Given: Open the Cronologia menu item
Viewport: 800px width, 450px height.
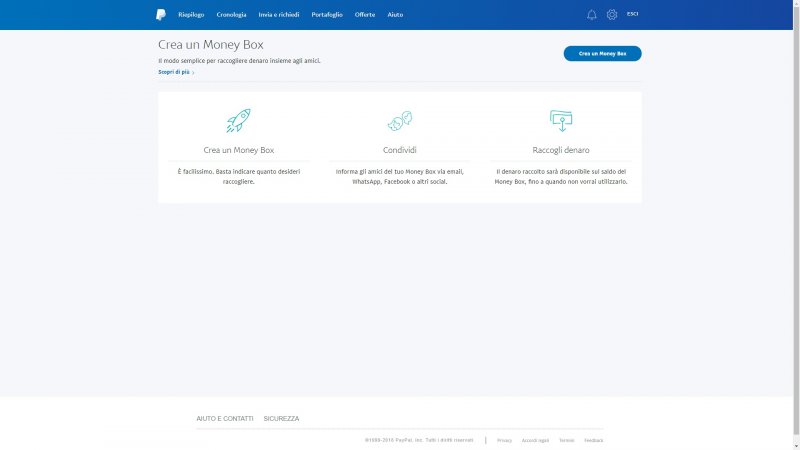Looking at the screenshot, I should pos(231,15).
